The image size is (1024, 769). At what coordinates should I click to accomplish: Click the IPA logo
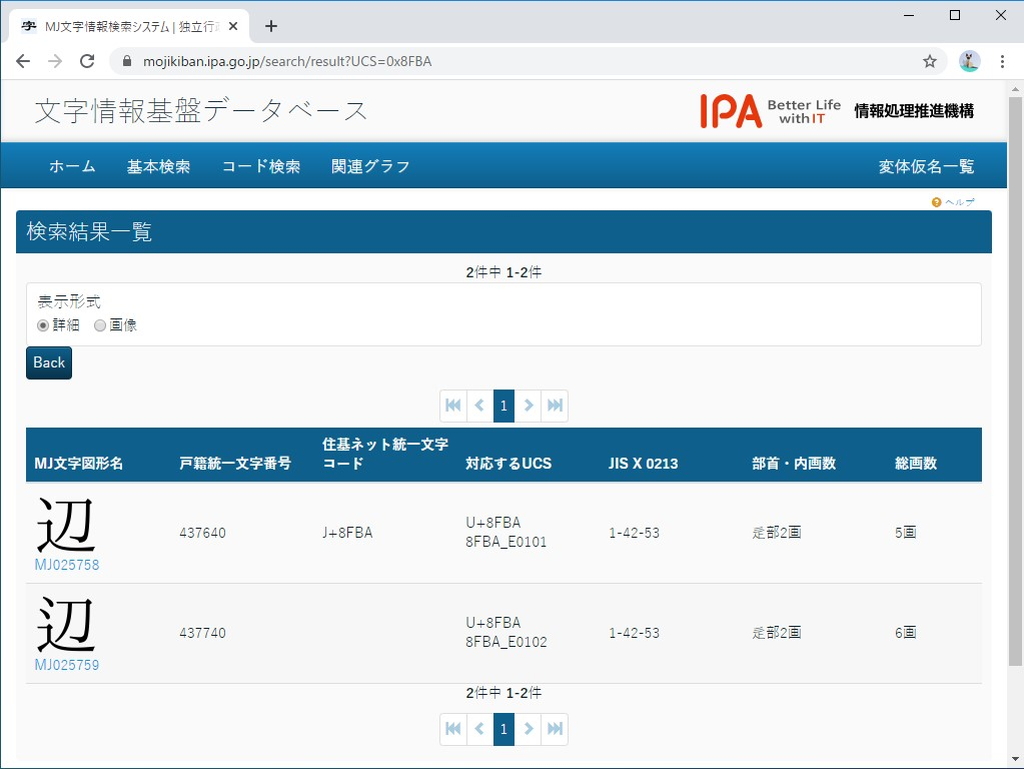pyautogui.click(x=727, y=110)
